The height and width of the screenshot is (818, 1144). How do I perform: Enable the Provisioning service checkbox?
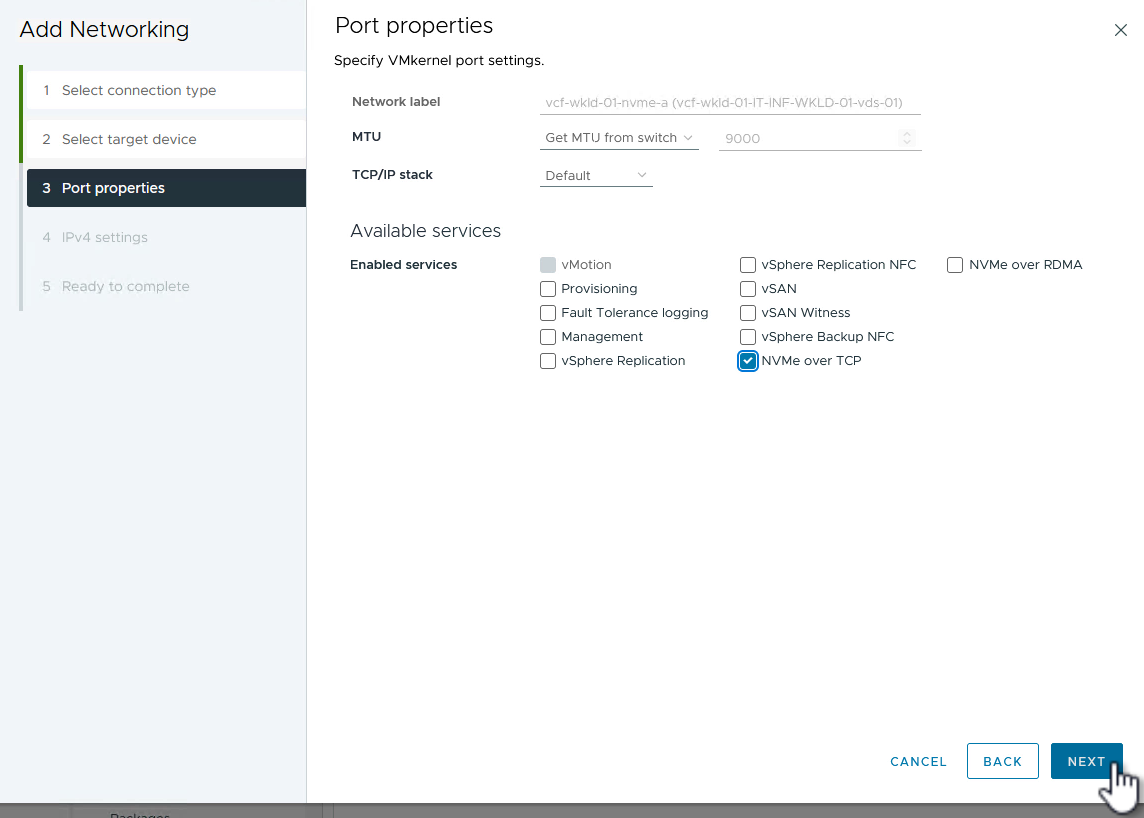pos(548,289)
